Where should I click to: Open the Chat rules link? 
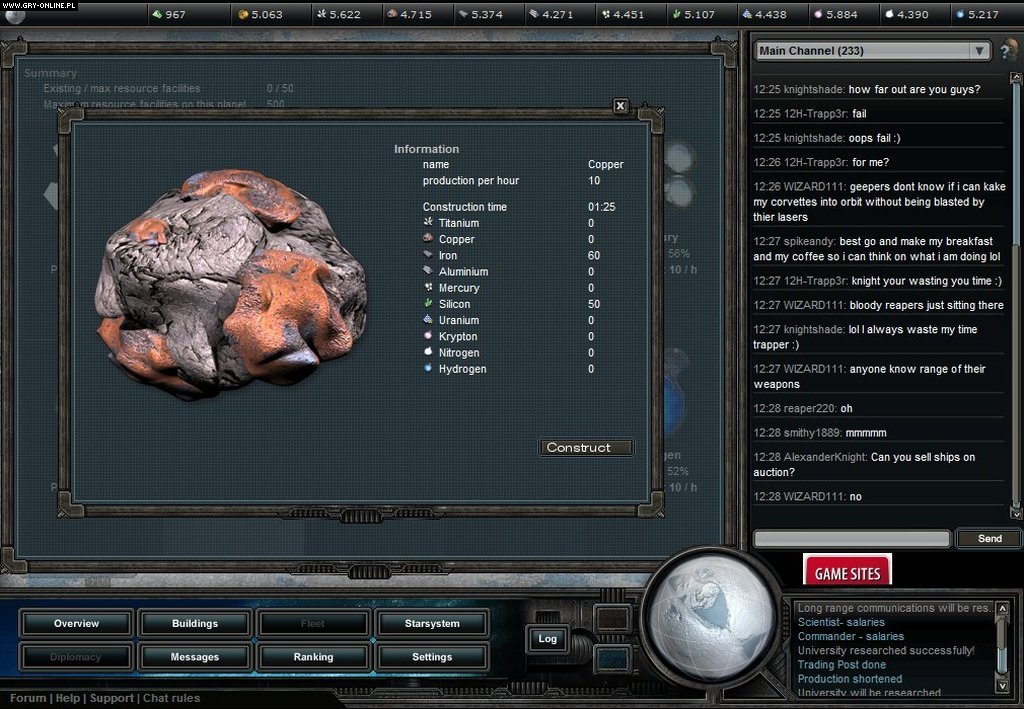pos(171,698)
